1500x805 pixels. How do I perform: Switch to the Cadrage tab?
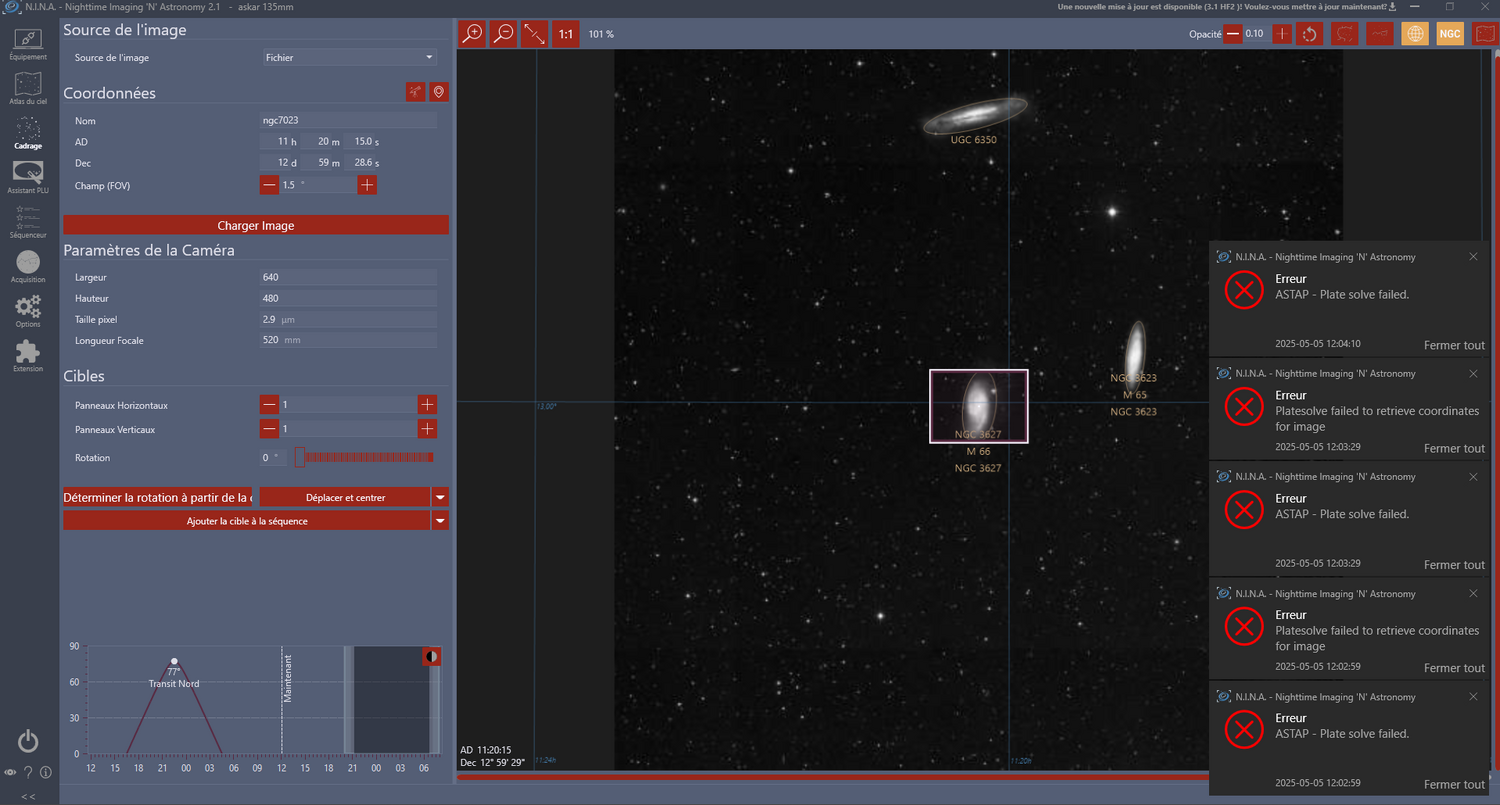(28, 133)
